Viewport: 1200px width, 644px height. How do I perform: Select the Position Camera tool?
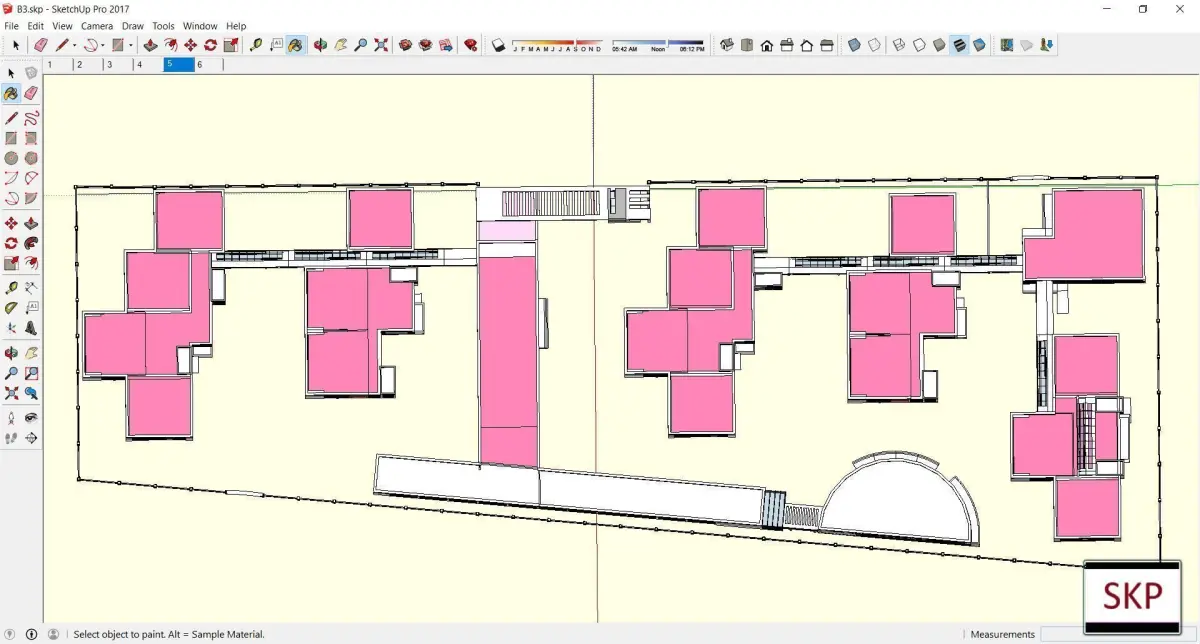11,418
